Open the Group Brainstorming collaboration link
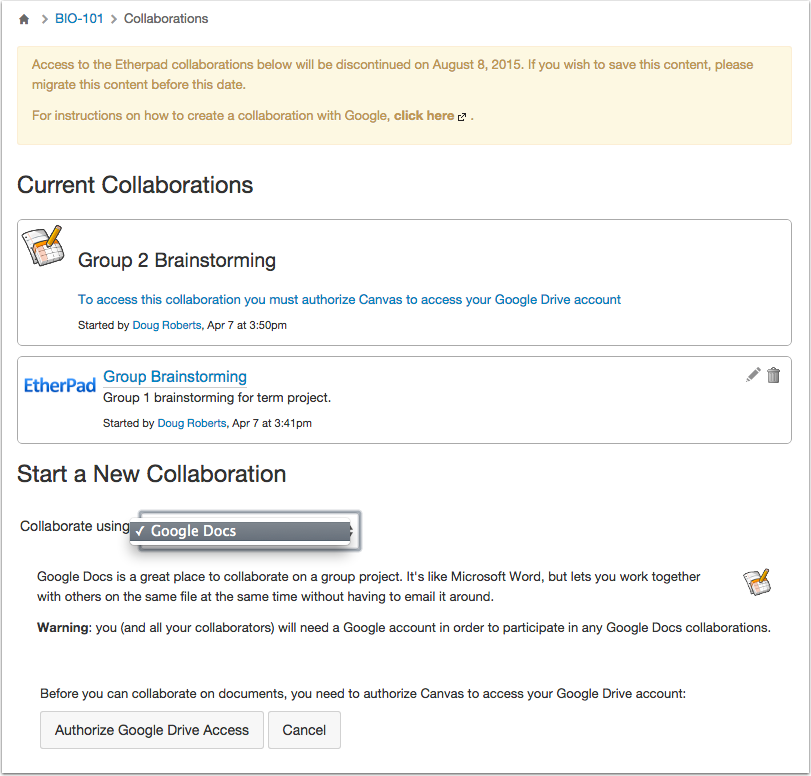This screenshot has width=811, height=776. [175, 377]
